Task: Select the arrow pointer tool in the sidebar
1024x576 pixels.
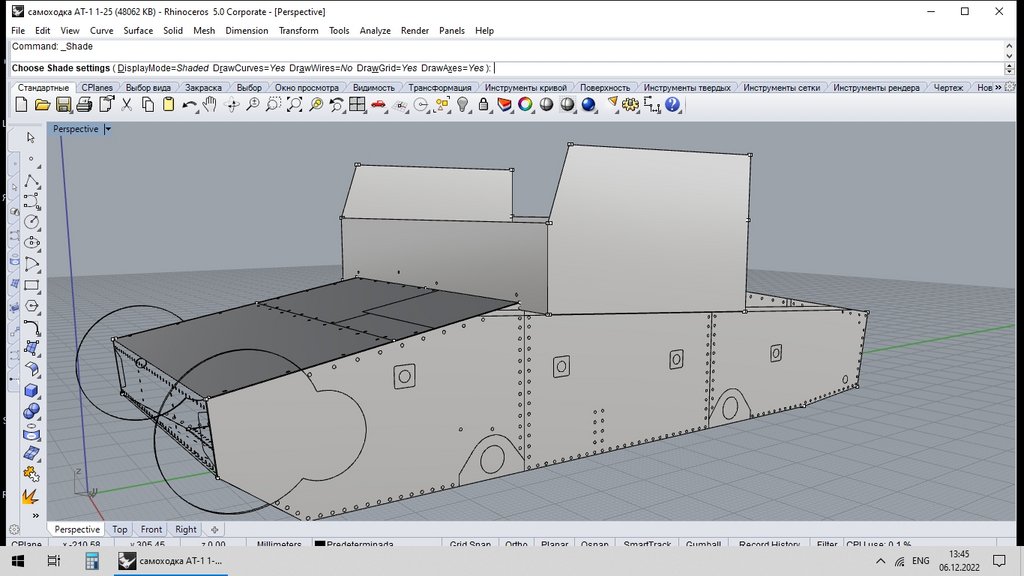Action: click(x=31, y=137)
